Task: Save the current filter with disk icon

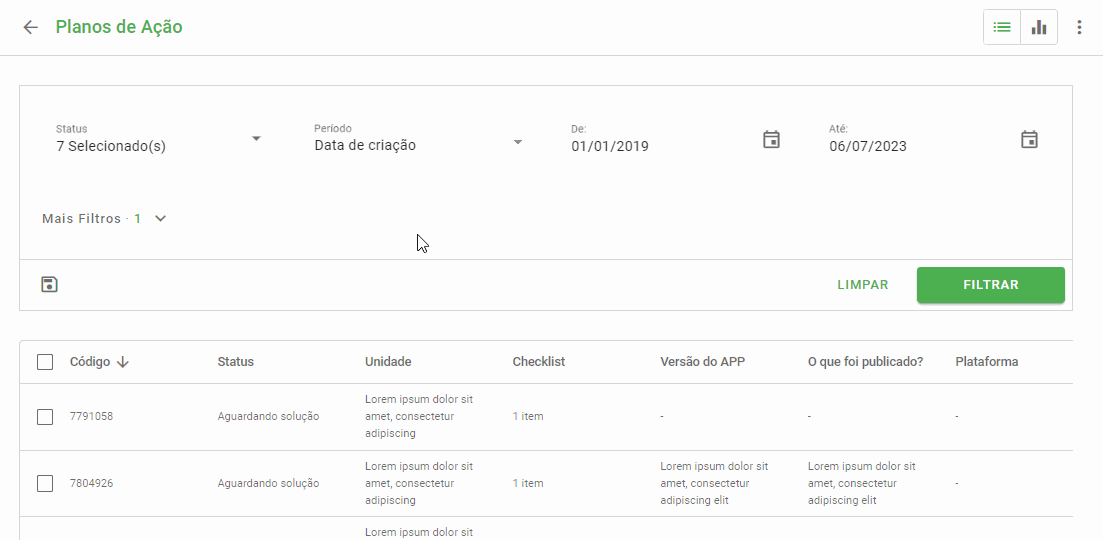Action: pyautogui.click(x=49, y=285)
